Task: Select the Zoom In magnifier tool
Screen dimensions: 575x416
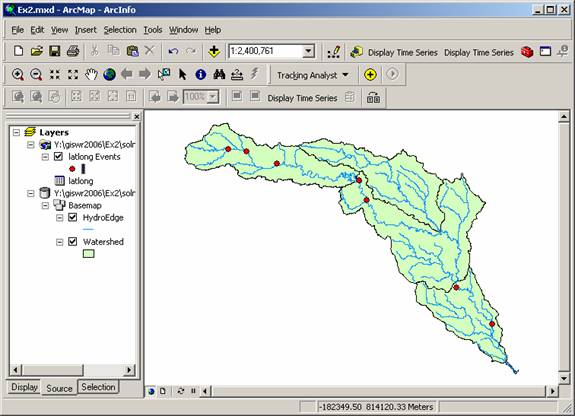Action: pos(18,74)
